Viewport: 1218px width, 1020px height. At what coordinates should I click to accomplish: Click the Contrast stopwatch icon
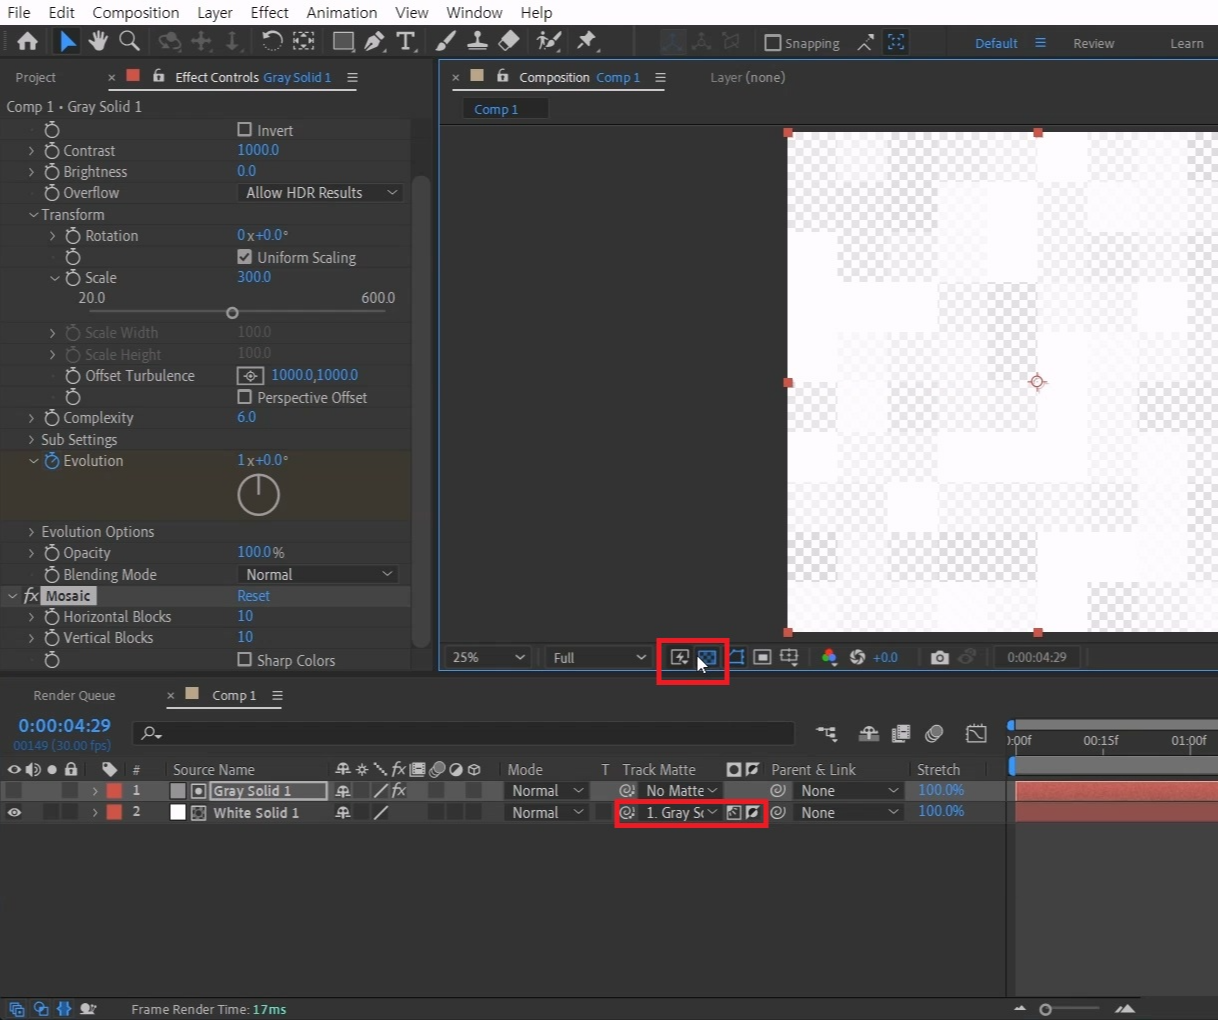[x=52, y=151]
